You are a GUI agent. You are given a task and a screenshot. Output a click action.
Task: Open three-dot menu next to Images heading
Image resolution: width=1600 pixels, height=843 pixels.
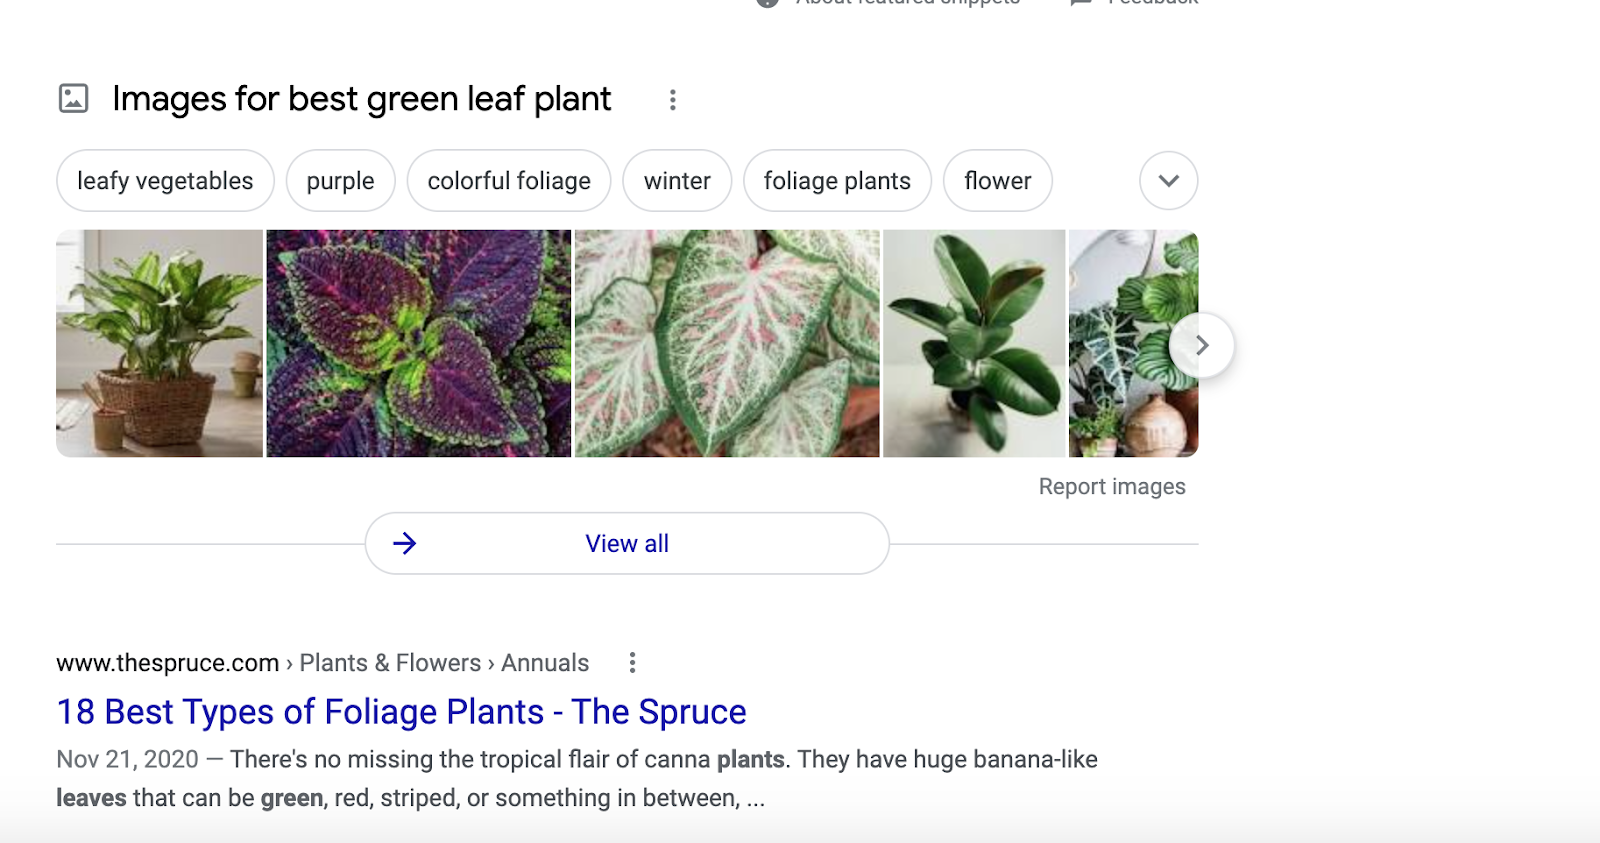coord(673,100)
